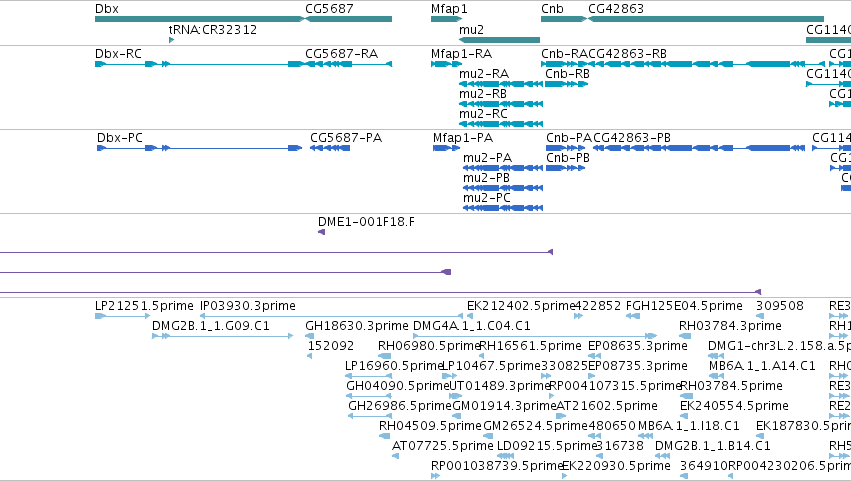Click the LP16960.5prime EST label
Viewport: 851px width, 481px height.
(x=395, y=366)
